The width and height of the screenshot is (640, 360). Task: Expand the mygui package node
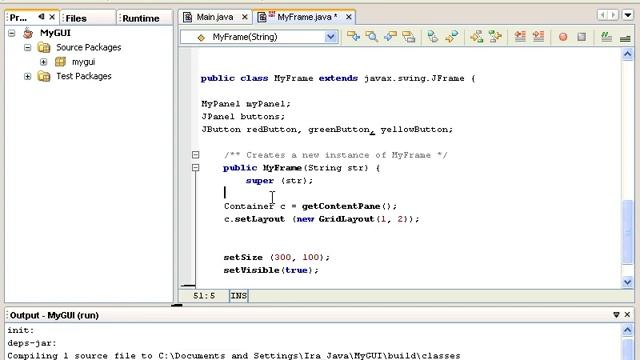pos(44,62)
